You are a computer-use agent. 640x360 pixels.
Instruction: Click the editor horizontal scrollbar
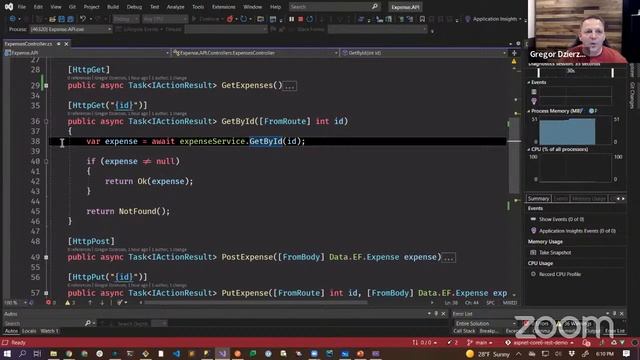(255, 302)
